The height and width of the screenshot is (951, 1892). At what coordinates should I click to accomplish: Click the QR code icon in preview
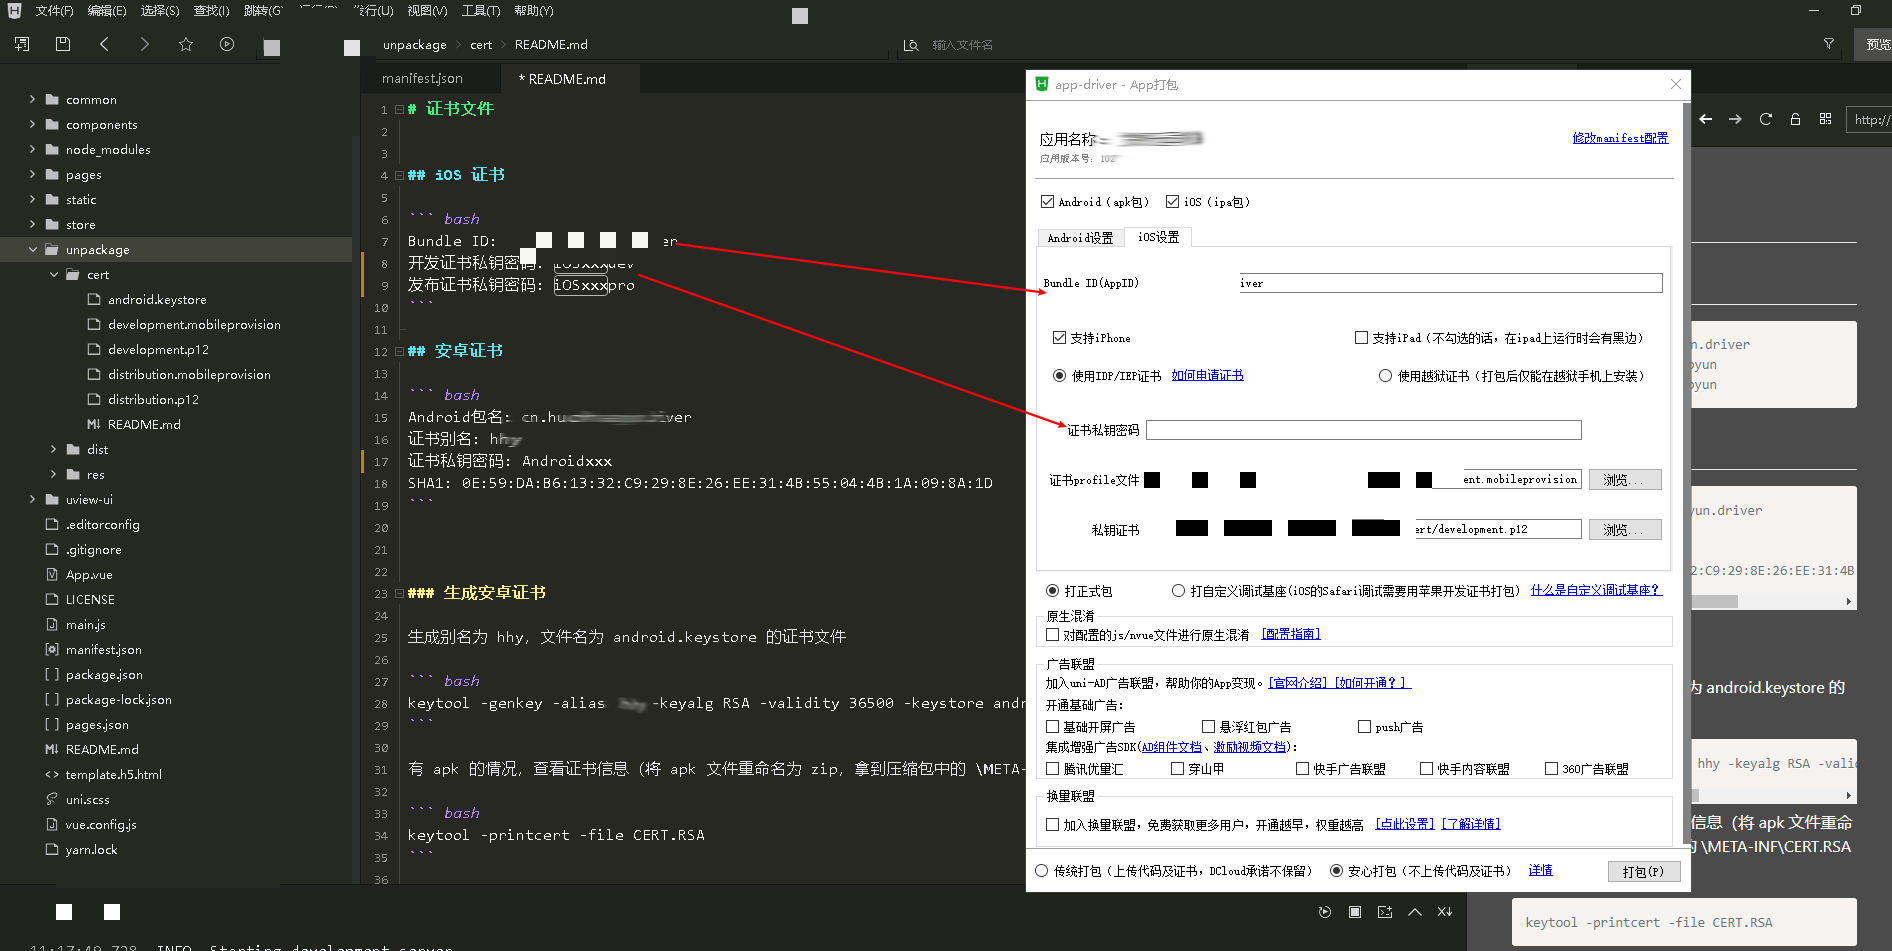tap(1825, 119)
